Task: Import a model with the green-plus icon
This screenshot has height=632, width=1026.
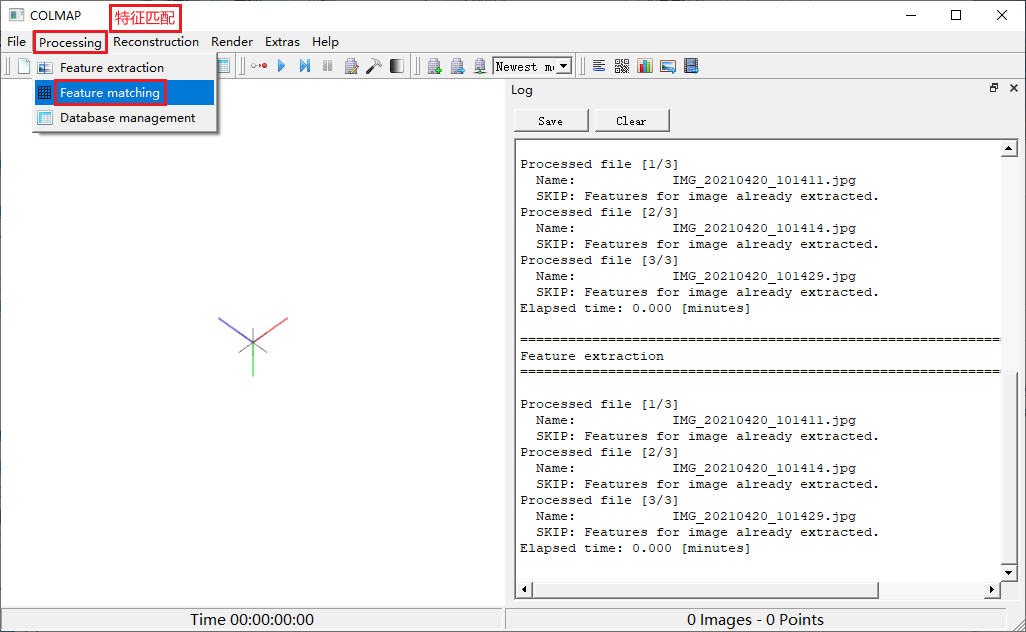Action: point(434,66)
